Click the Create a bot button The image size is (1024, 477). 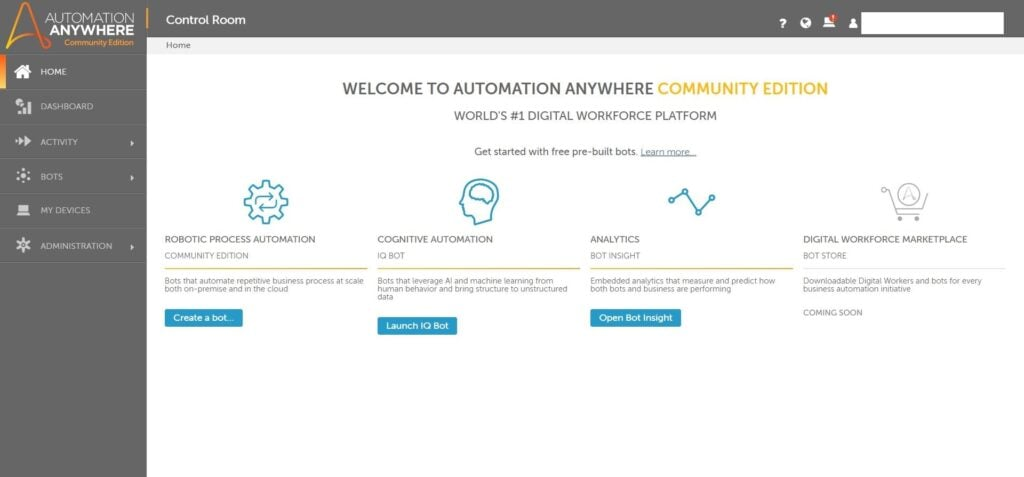pyautogui.click(x=204, y=318)
